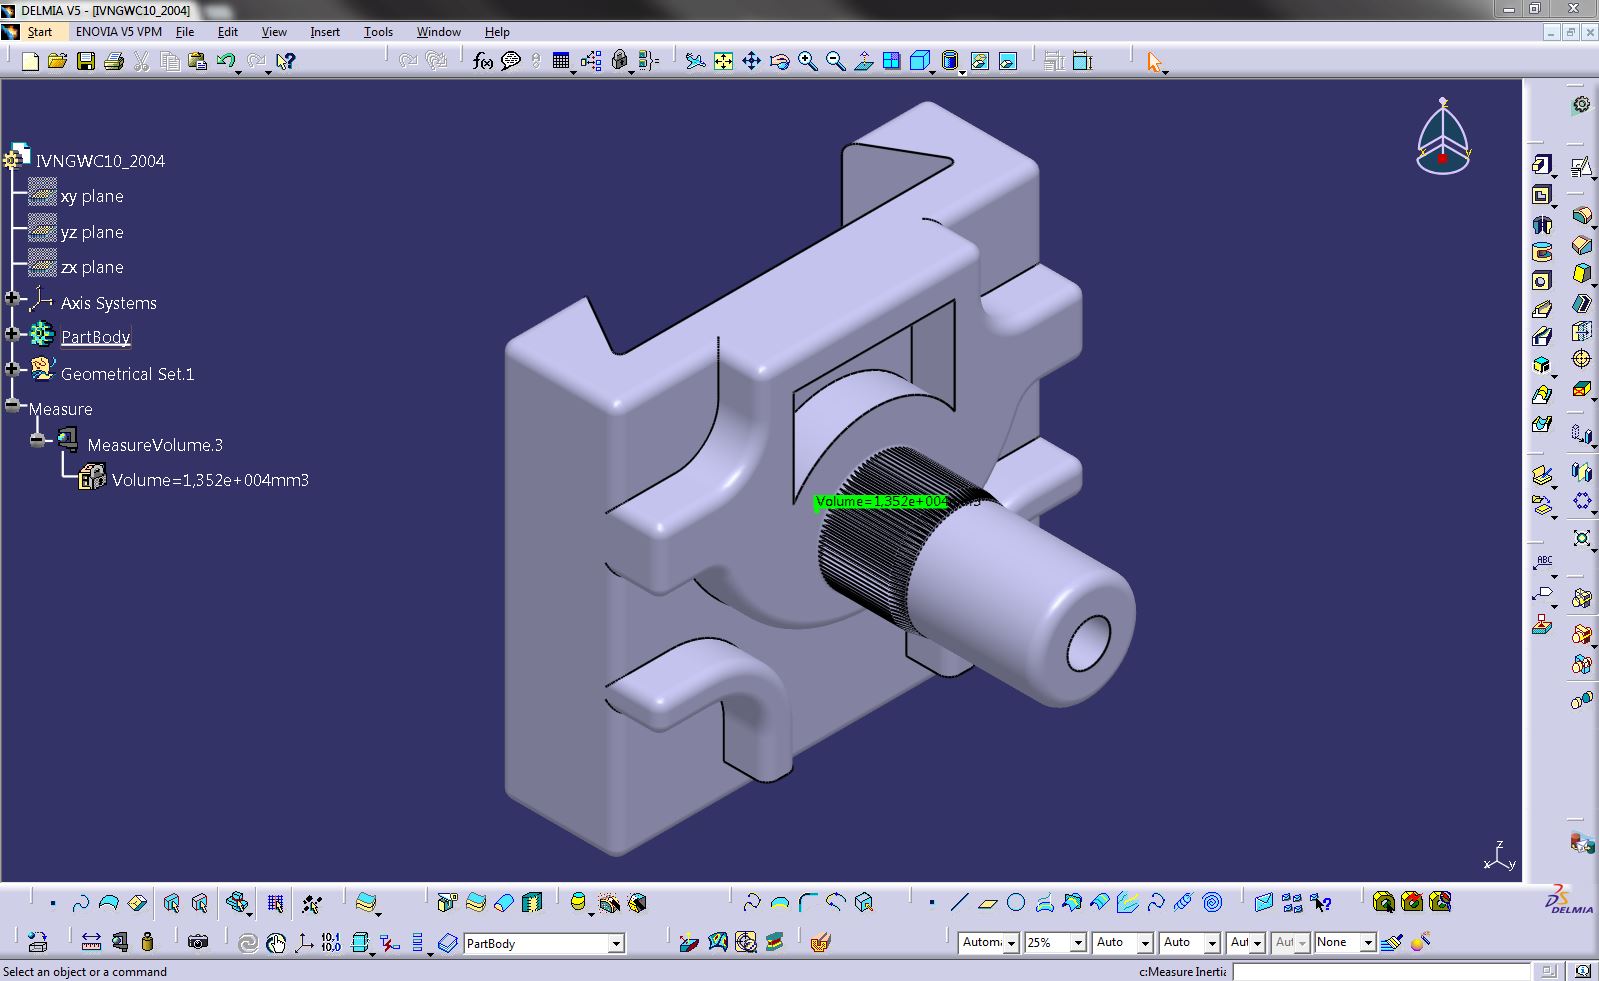This screenshot has height=981, width=1599.
Task: Toggle the 3D working grid icon
Action: [275, 903]
